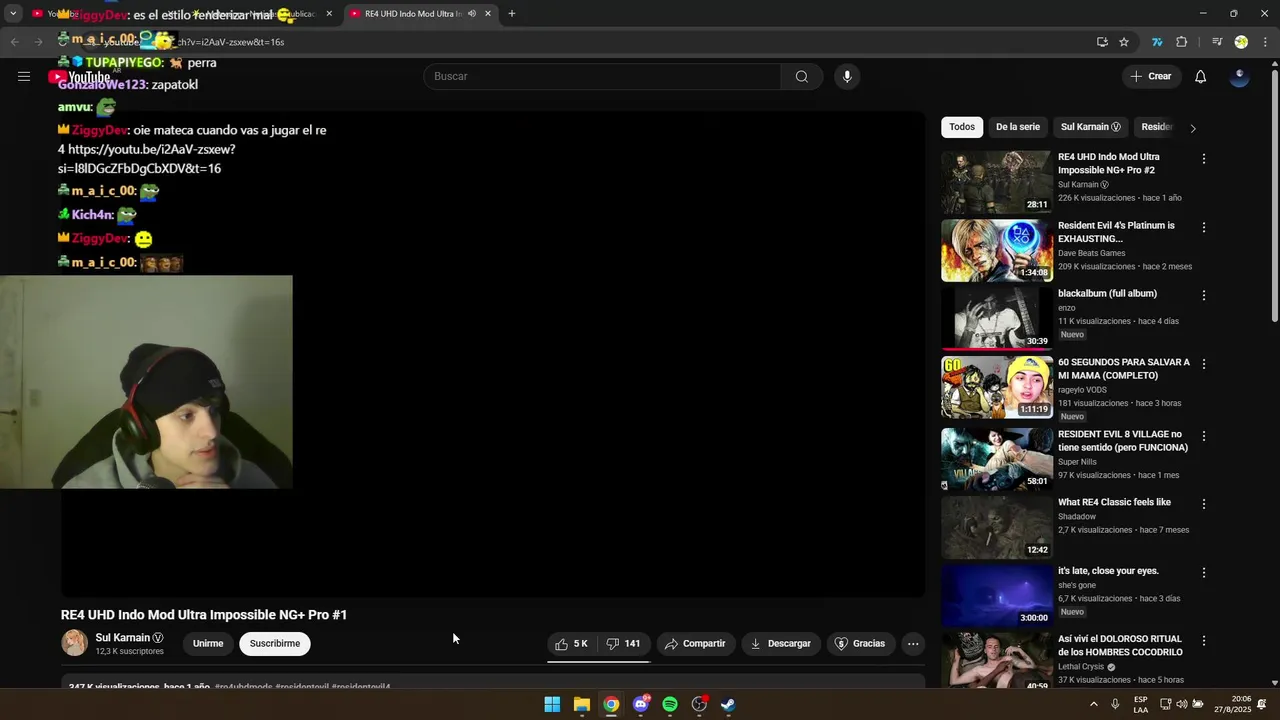
Task: Open the YouTube notifications bell
Action: 1201,76
